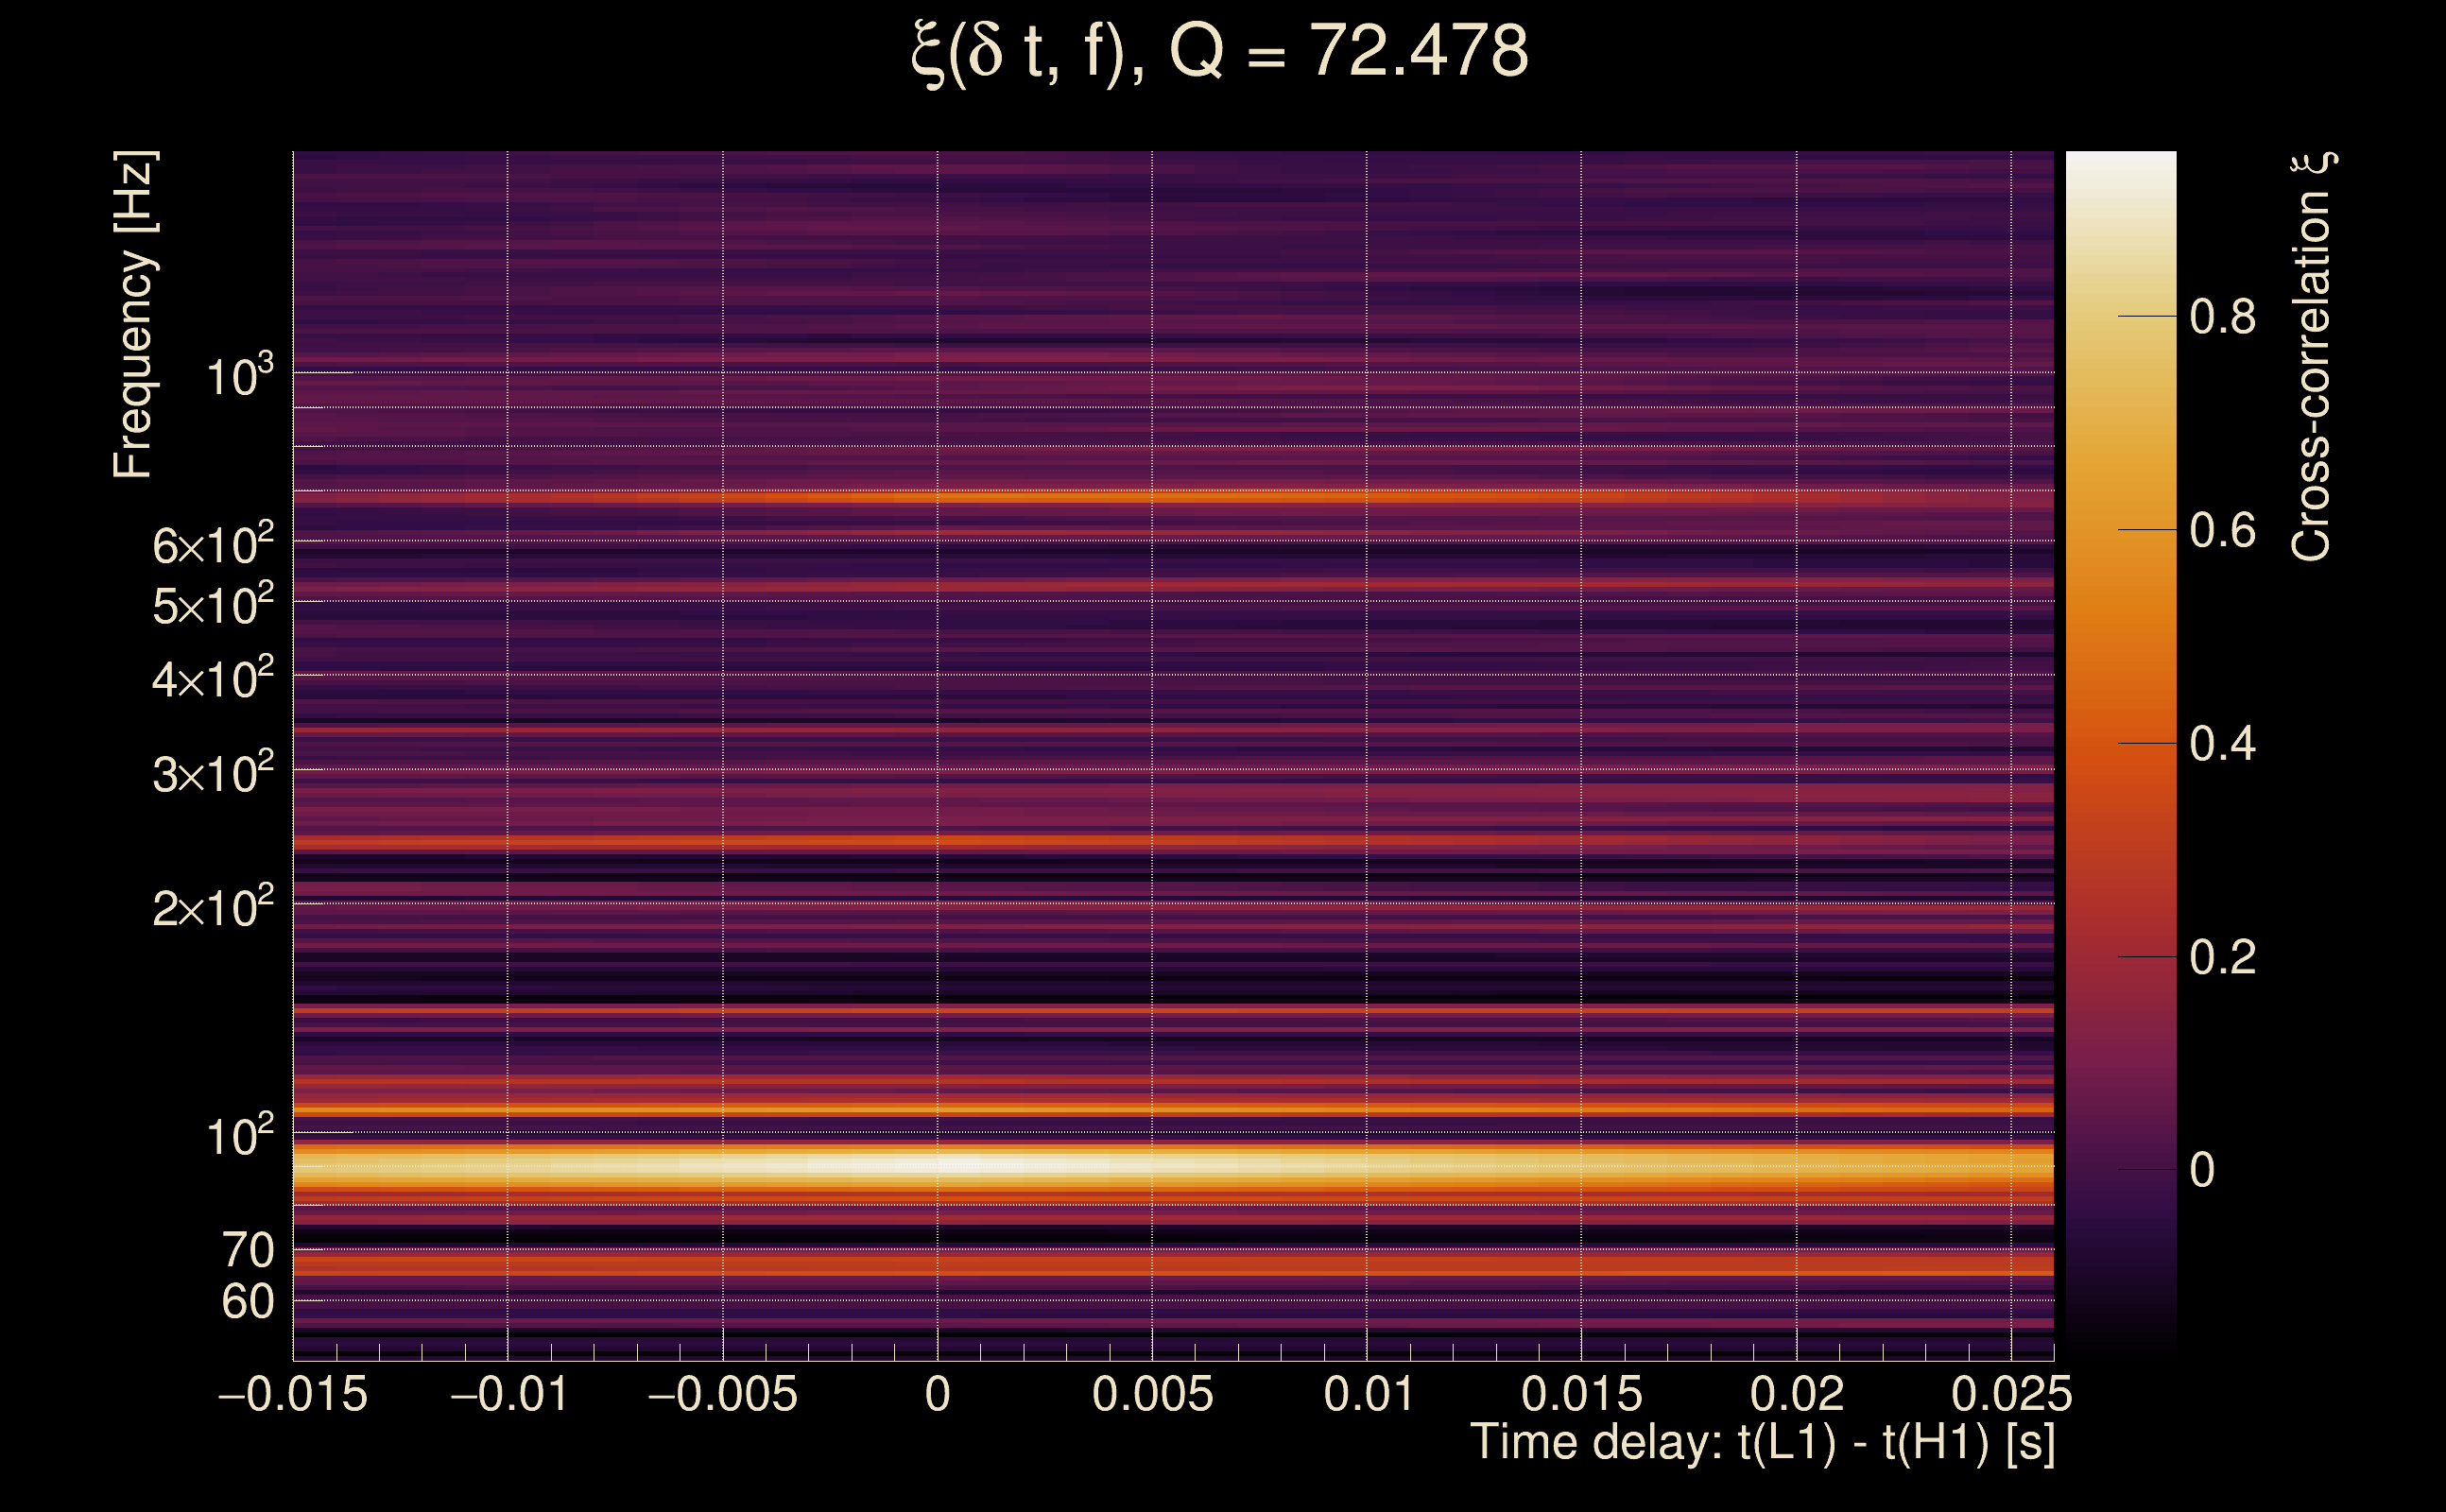2446x1512 pixels.
Task: Click the 0.2 colorbar tick label
Action: [2222, 957]
